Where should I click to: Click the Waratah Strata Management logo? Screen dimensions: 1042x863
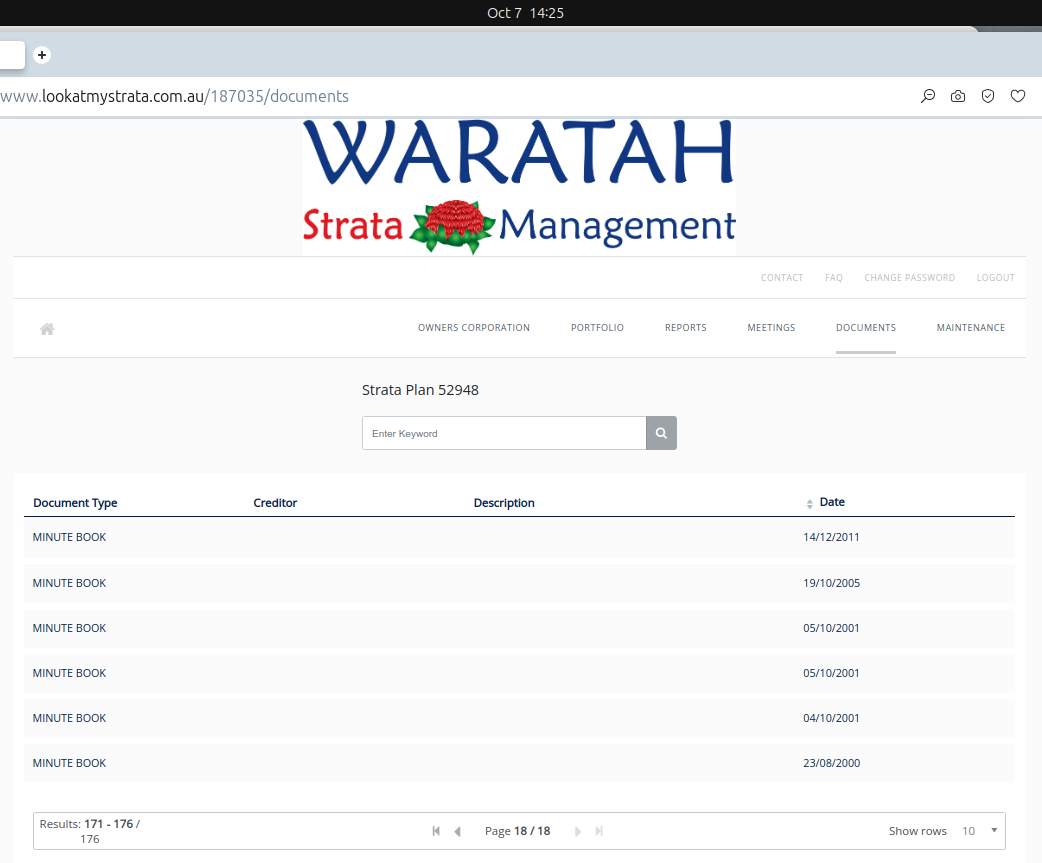[x=519, y=187]
